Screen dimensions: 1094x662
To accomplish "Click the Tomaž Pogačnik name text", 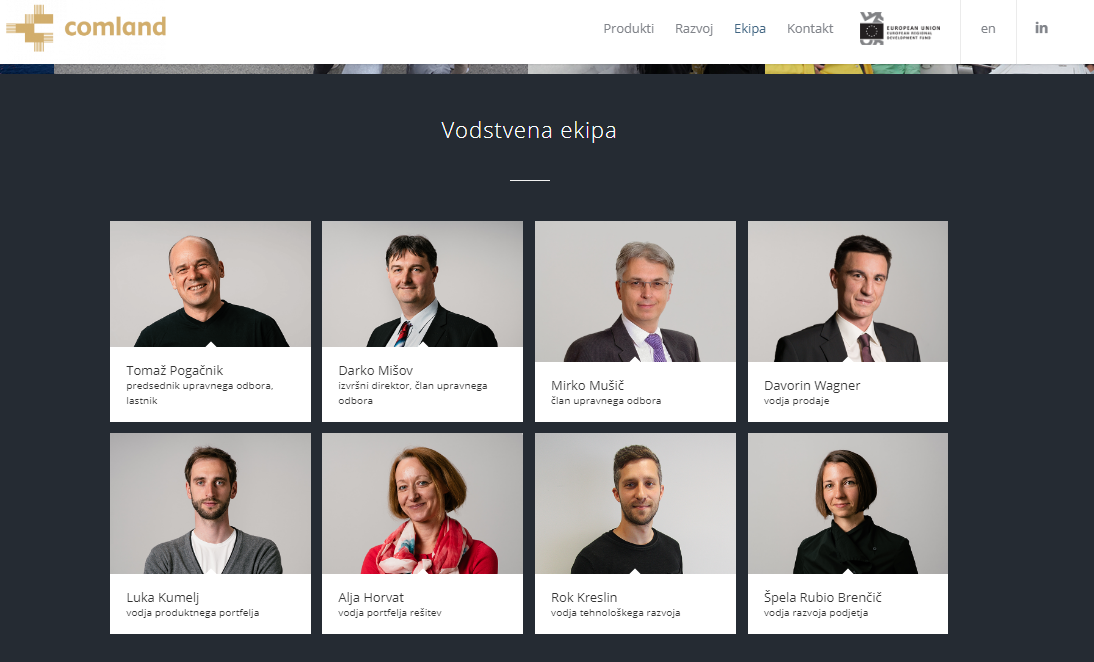I will point(174,370).
